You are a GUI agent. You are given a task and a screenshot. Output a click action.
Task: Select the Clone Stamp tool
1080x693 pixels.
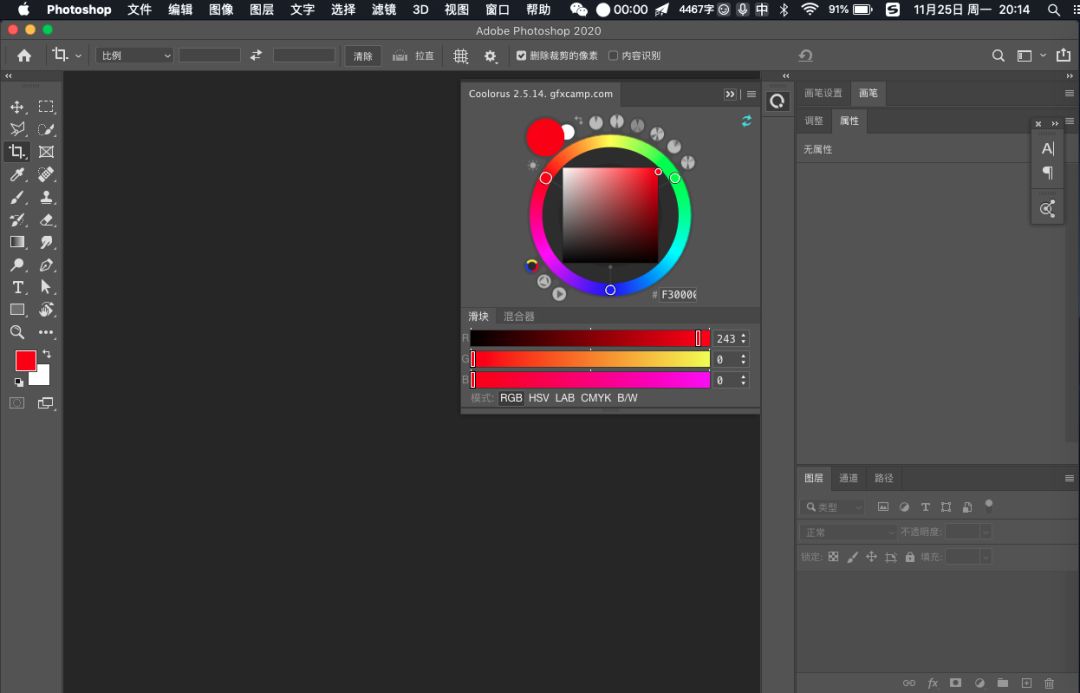pos(46,197)
